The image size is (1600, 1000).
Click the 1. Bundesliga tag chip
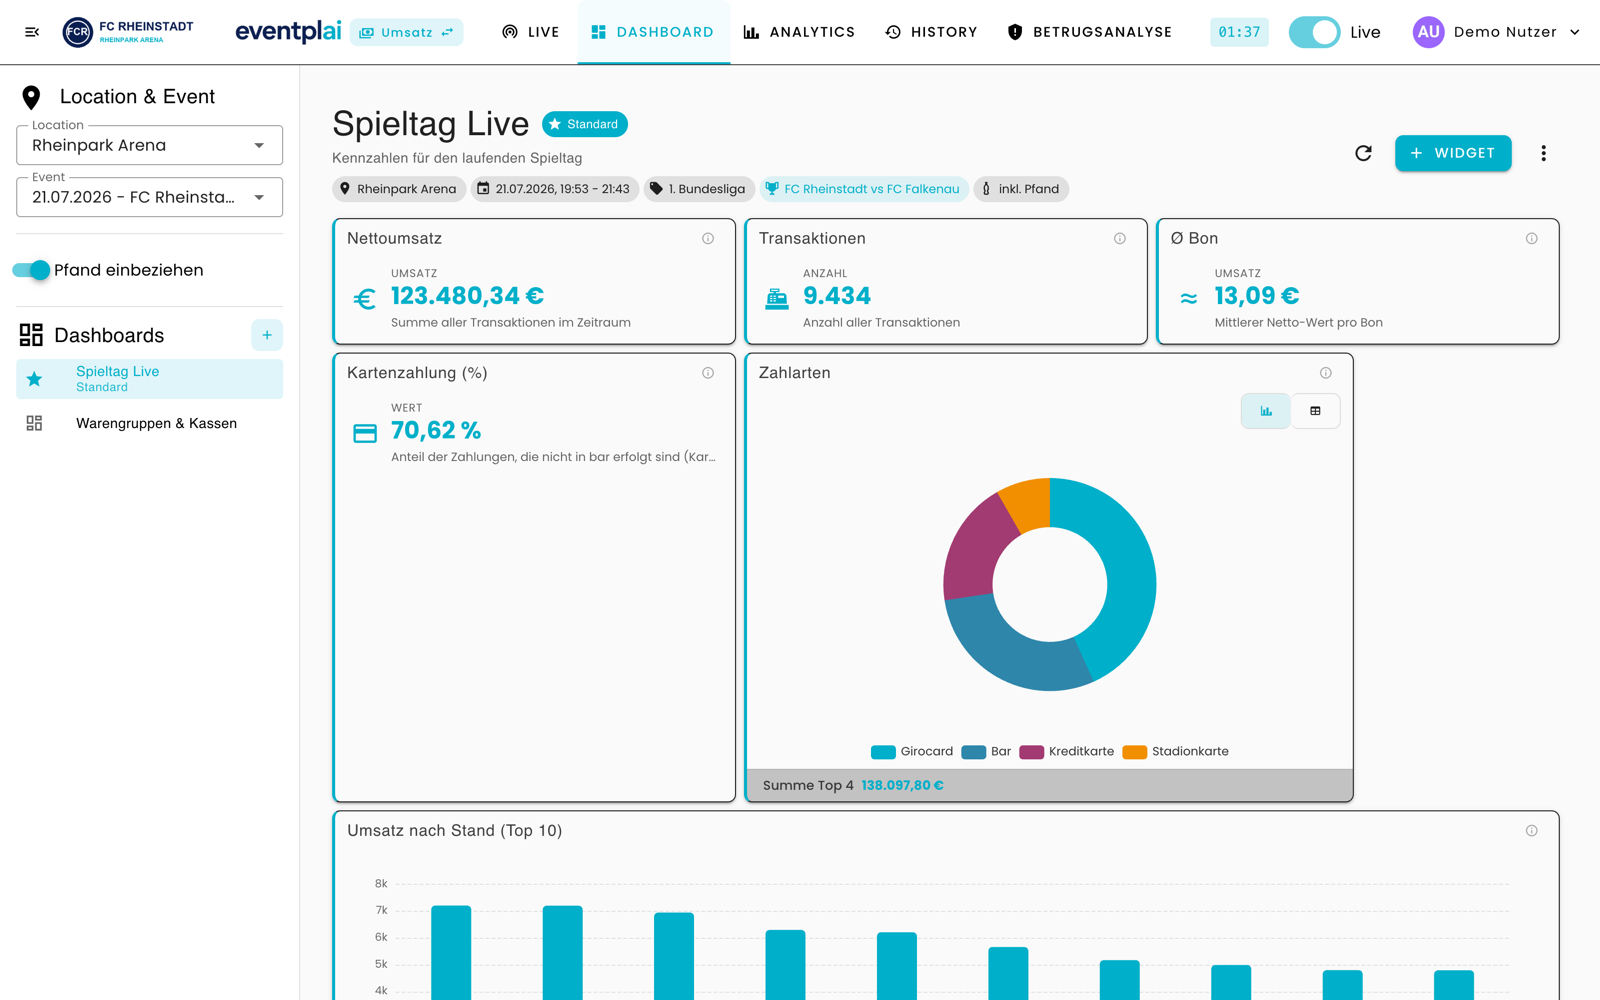(697, 189)
